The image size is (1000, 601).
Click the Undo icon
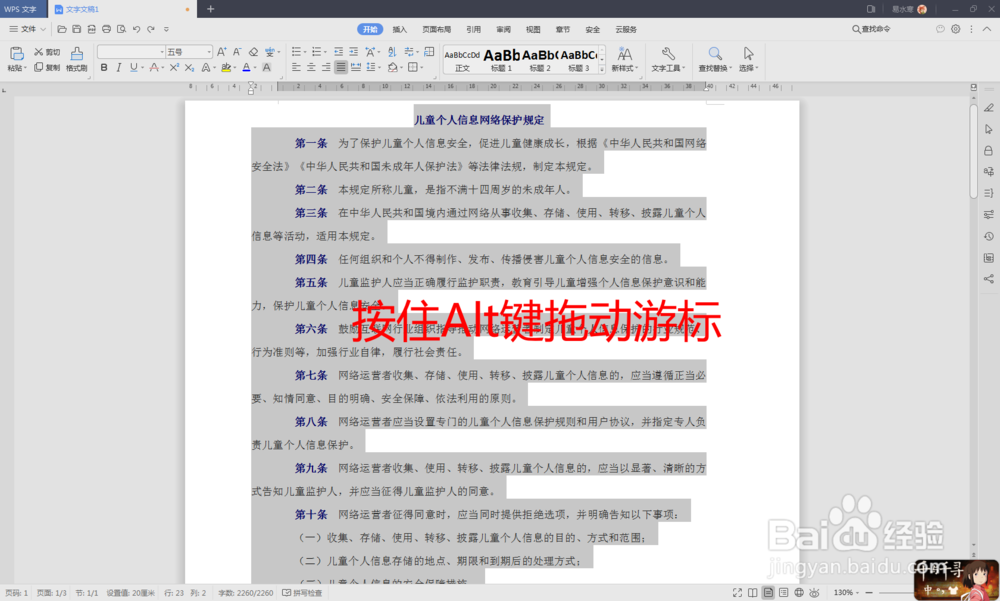pyautogui.click(x=136, y=30)
